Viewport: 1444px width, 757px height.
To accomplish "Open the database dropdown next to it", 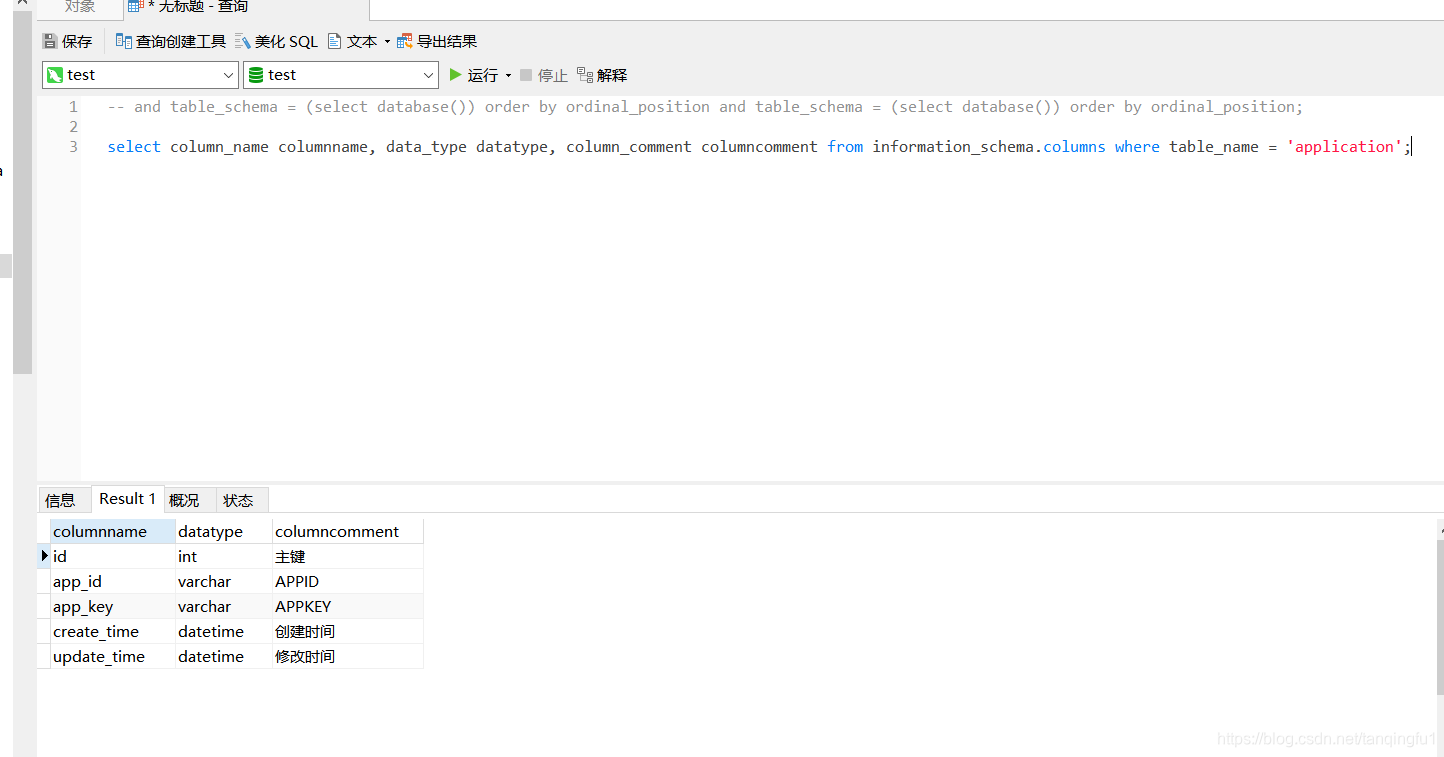I will [x=429, y=74].
